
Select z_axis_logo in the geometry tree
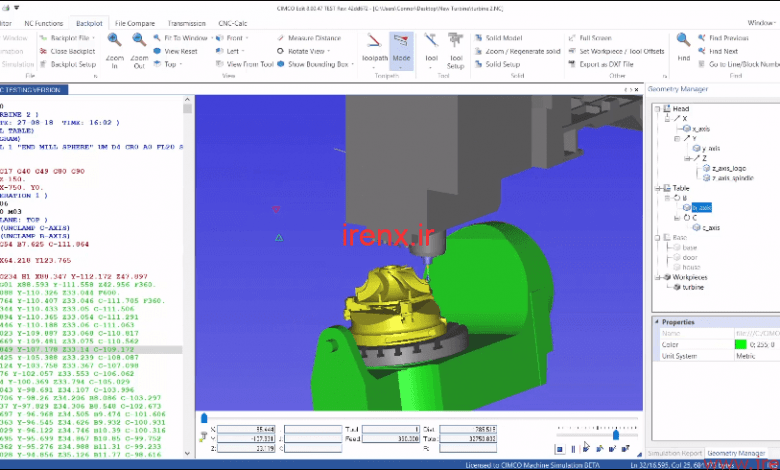coord(729,168)
